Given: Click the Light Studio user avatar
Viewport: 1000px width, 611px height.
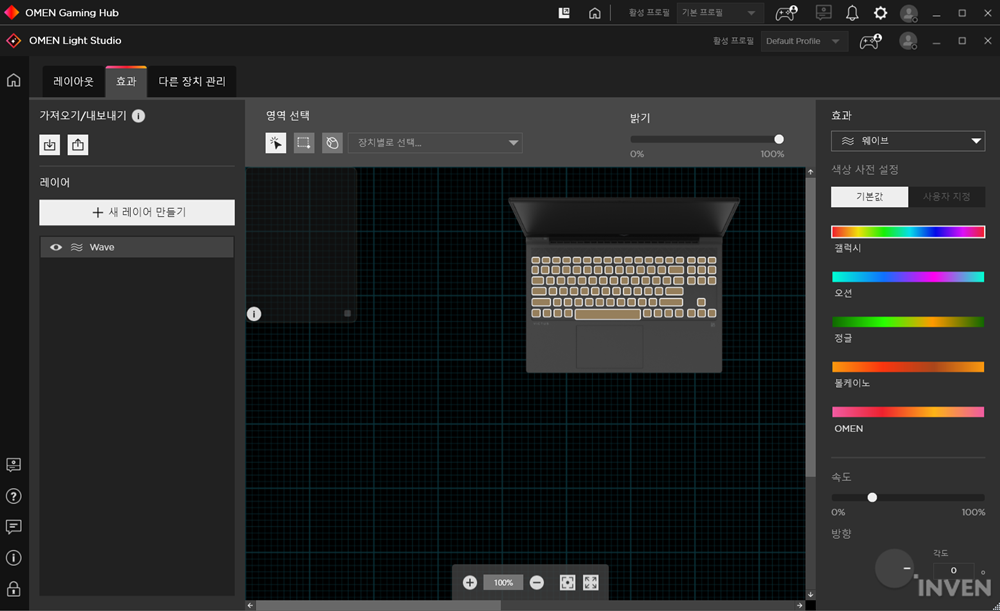Looking at the screenshot, I should click(x=908, y=41).
